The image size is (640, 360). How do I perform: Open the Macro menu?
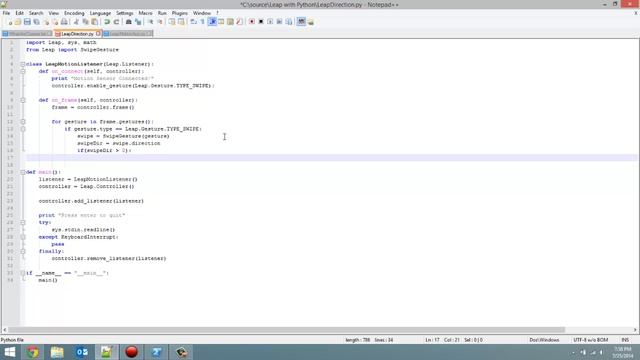tap(145, 13)
